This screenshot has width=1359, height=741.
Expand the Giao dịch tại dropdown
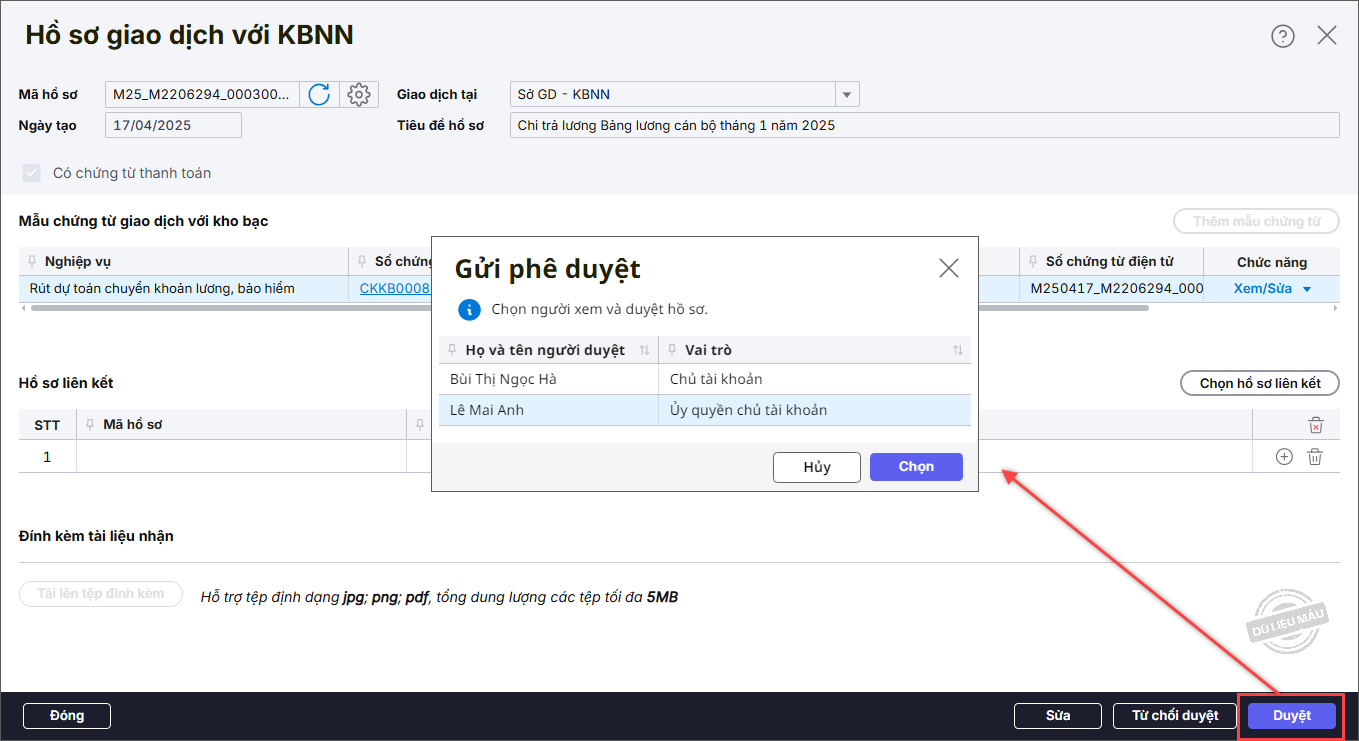click(x=847, y=95)
